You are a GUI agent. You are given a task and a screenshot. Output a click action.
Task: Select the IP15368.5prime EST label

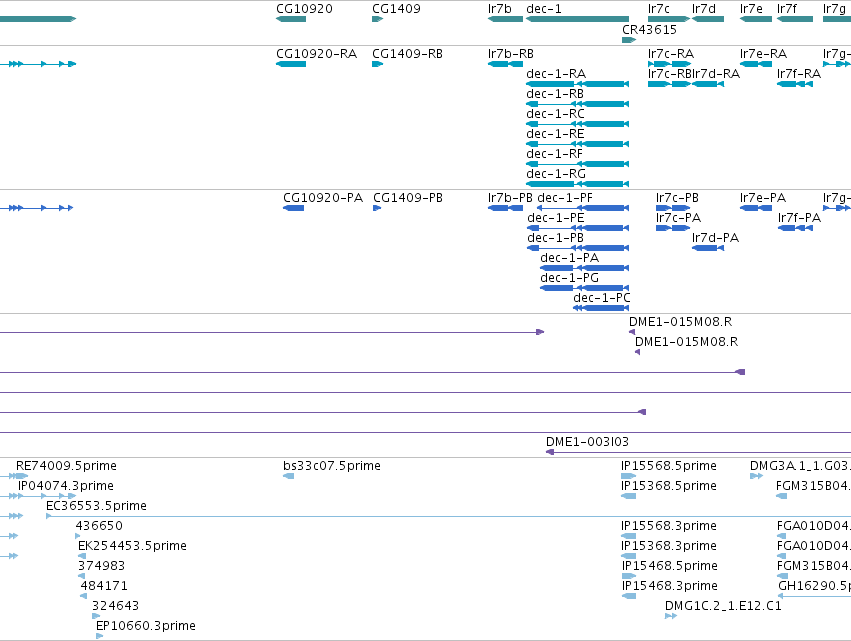[x=669, y=486]
